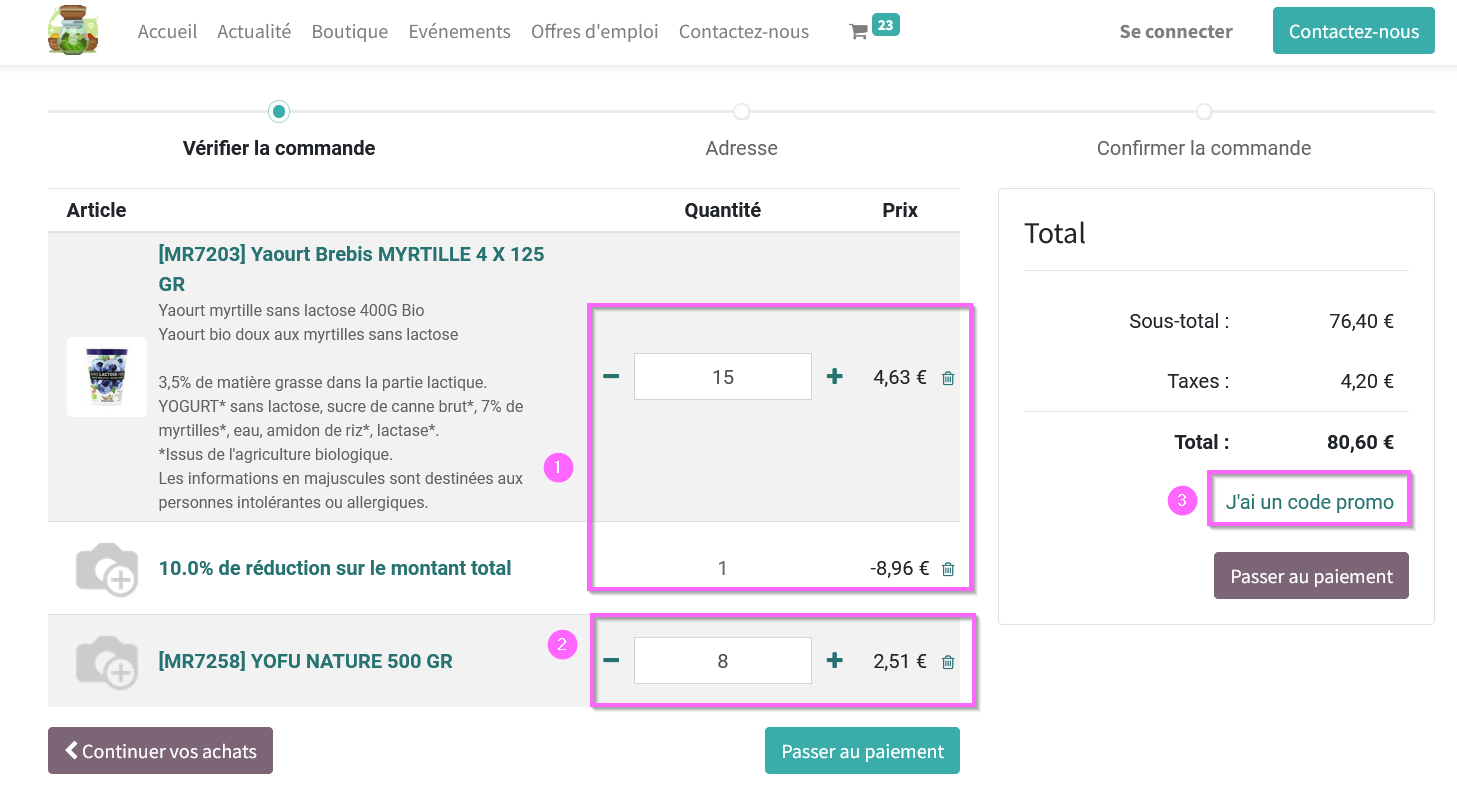1457x805 pixels.
Task: Click the Se connecter link
Action: 1176,32
